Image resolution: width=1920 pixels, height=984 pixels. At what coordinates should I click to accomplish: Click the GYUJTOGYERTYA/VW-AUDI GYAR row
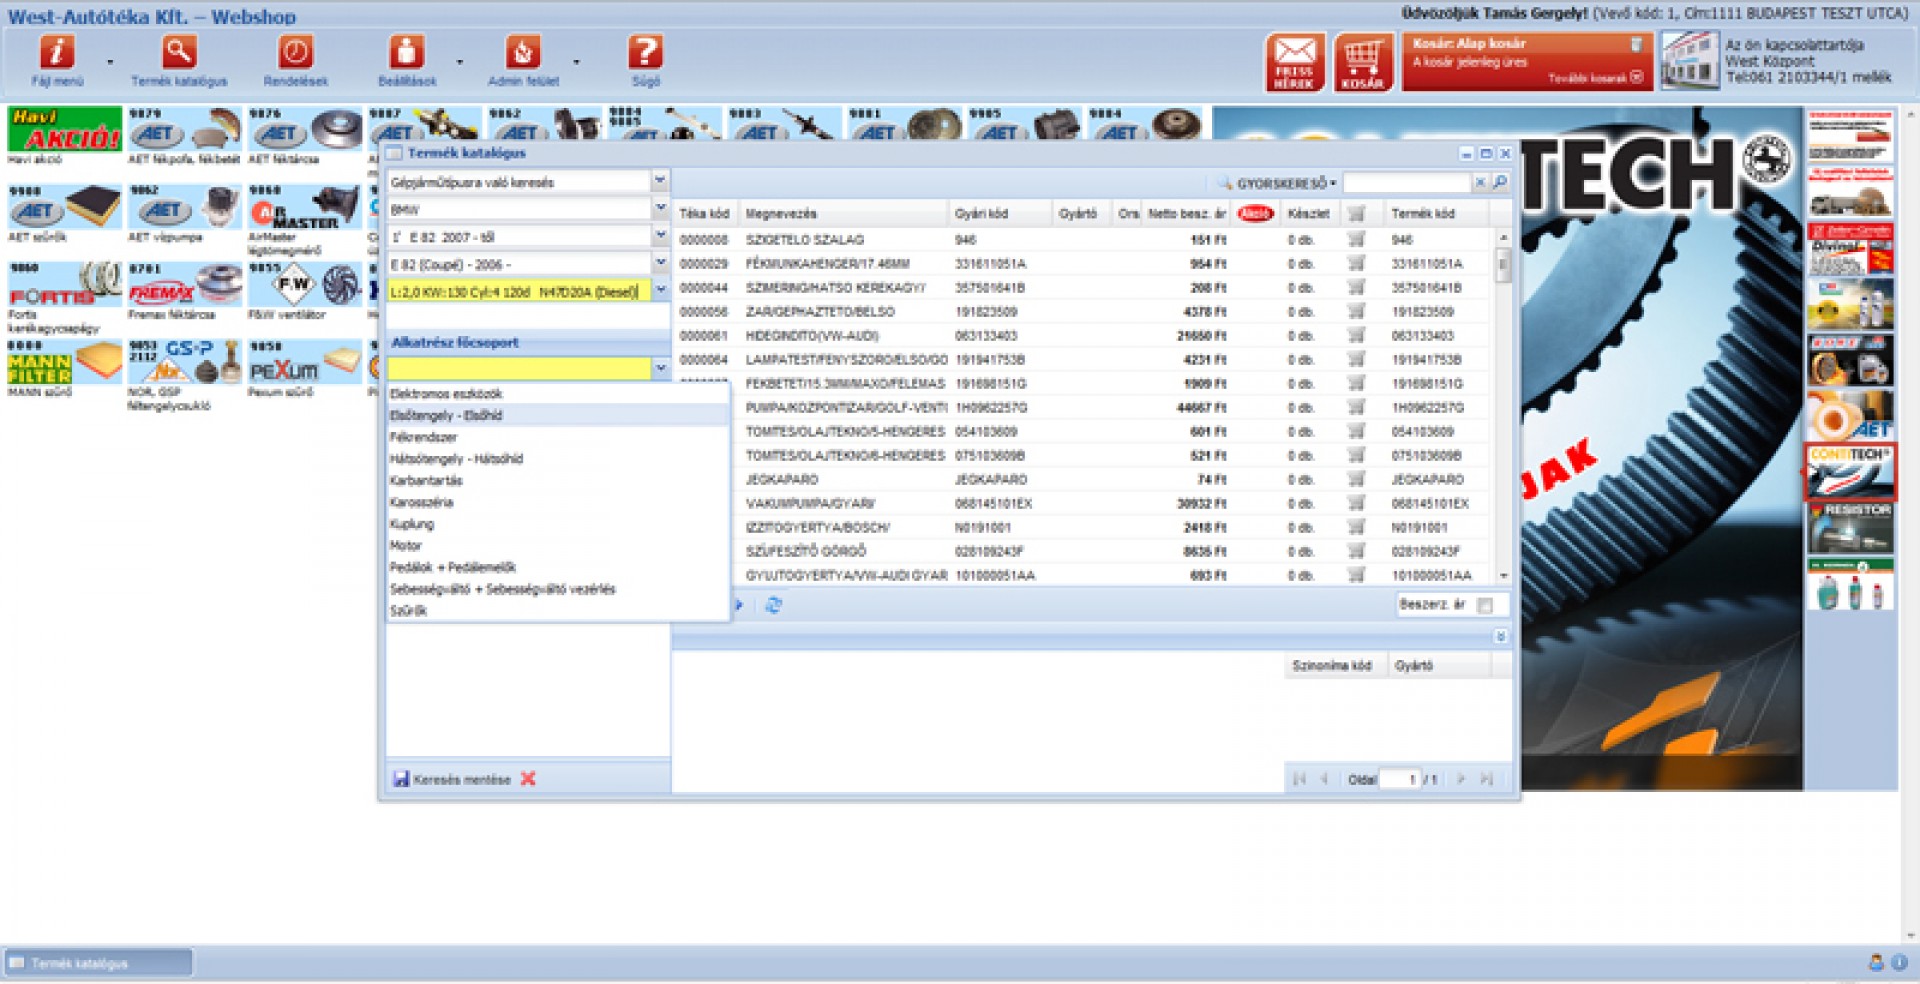pyautogui.click(x=1083, y=575)
